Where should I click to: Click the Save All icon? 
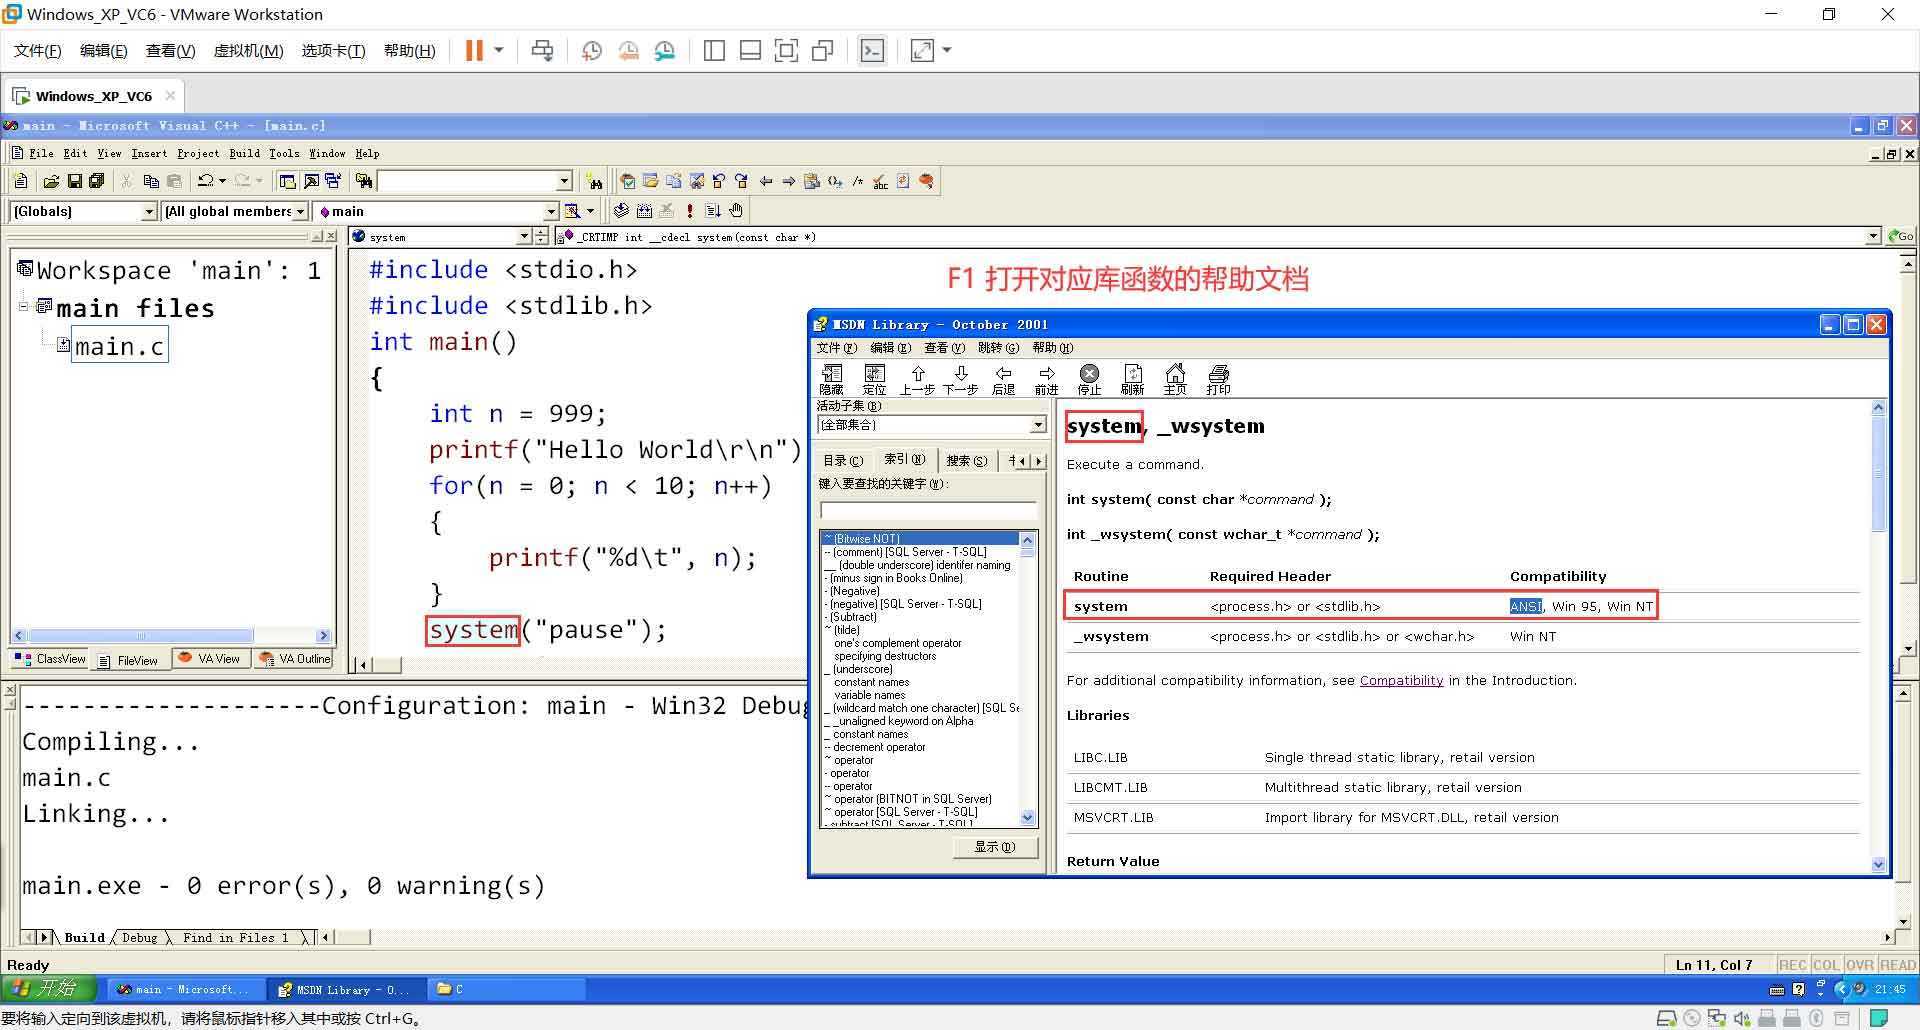[x=97, y=181]
